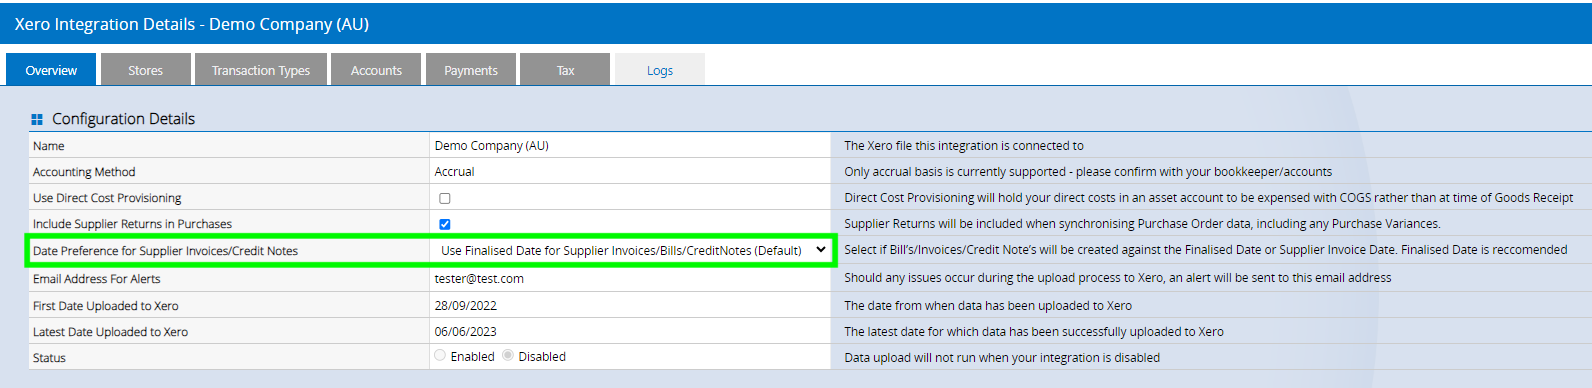Select the Enabled status radio button
The width and height of the screenshot is (1592, 388).
tap(440, 356)
